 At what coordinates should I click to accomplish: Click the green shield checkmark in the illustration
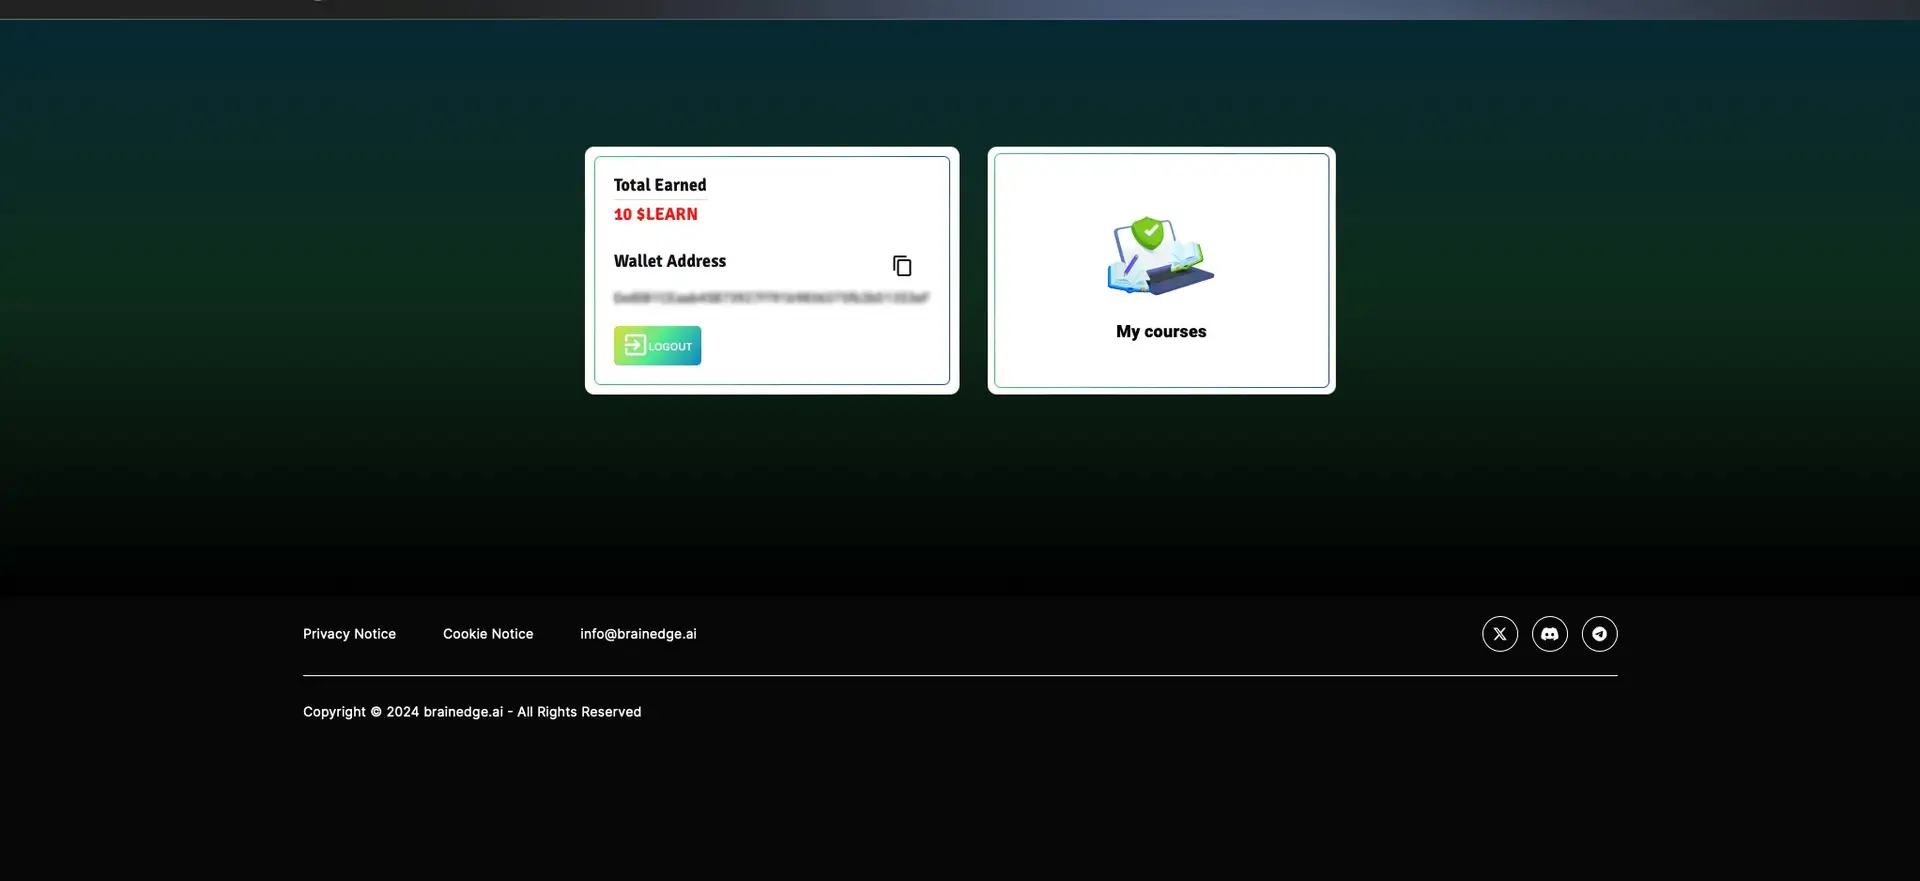(1148, 233)
